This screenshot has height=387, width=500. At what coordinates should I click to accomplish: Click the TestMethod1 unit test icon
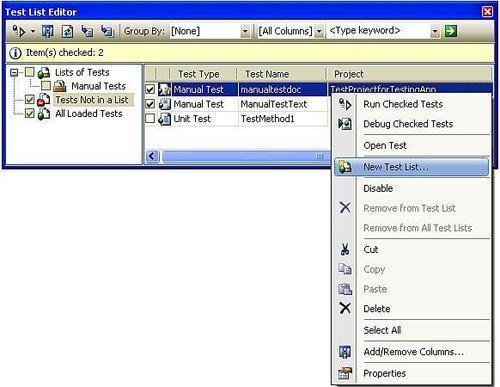pos(164,119)
